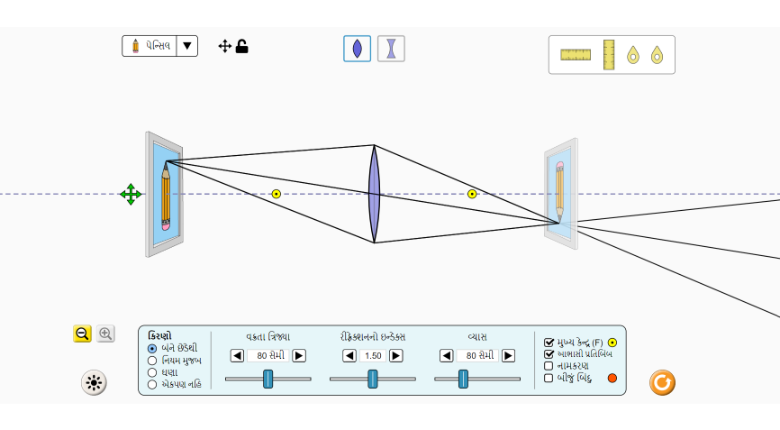Uncheck the મુખ્ય કેન્દ્ર (F) checkbox
This screenshot has width=780, height=430.
point(549,342)
